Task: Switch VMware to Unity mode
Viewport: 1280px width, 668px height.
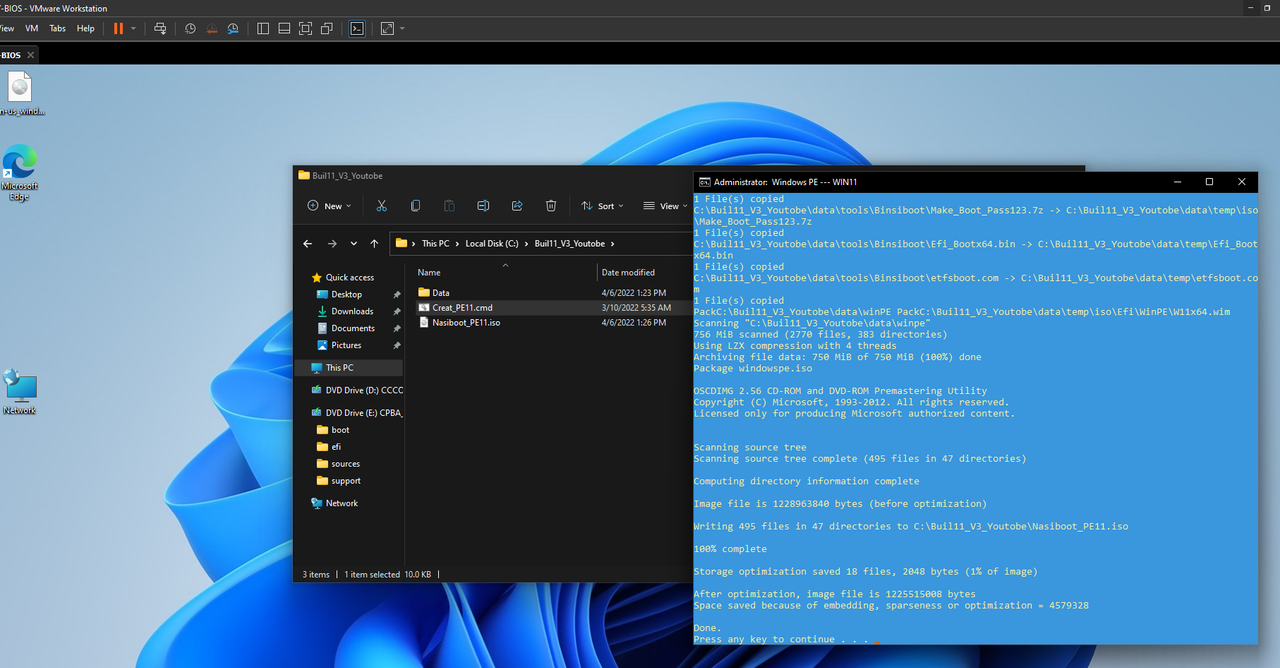Action: 327,28
